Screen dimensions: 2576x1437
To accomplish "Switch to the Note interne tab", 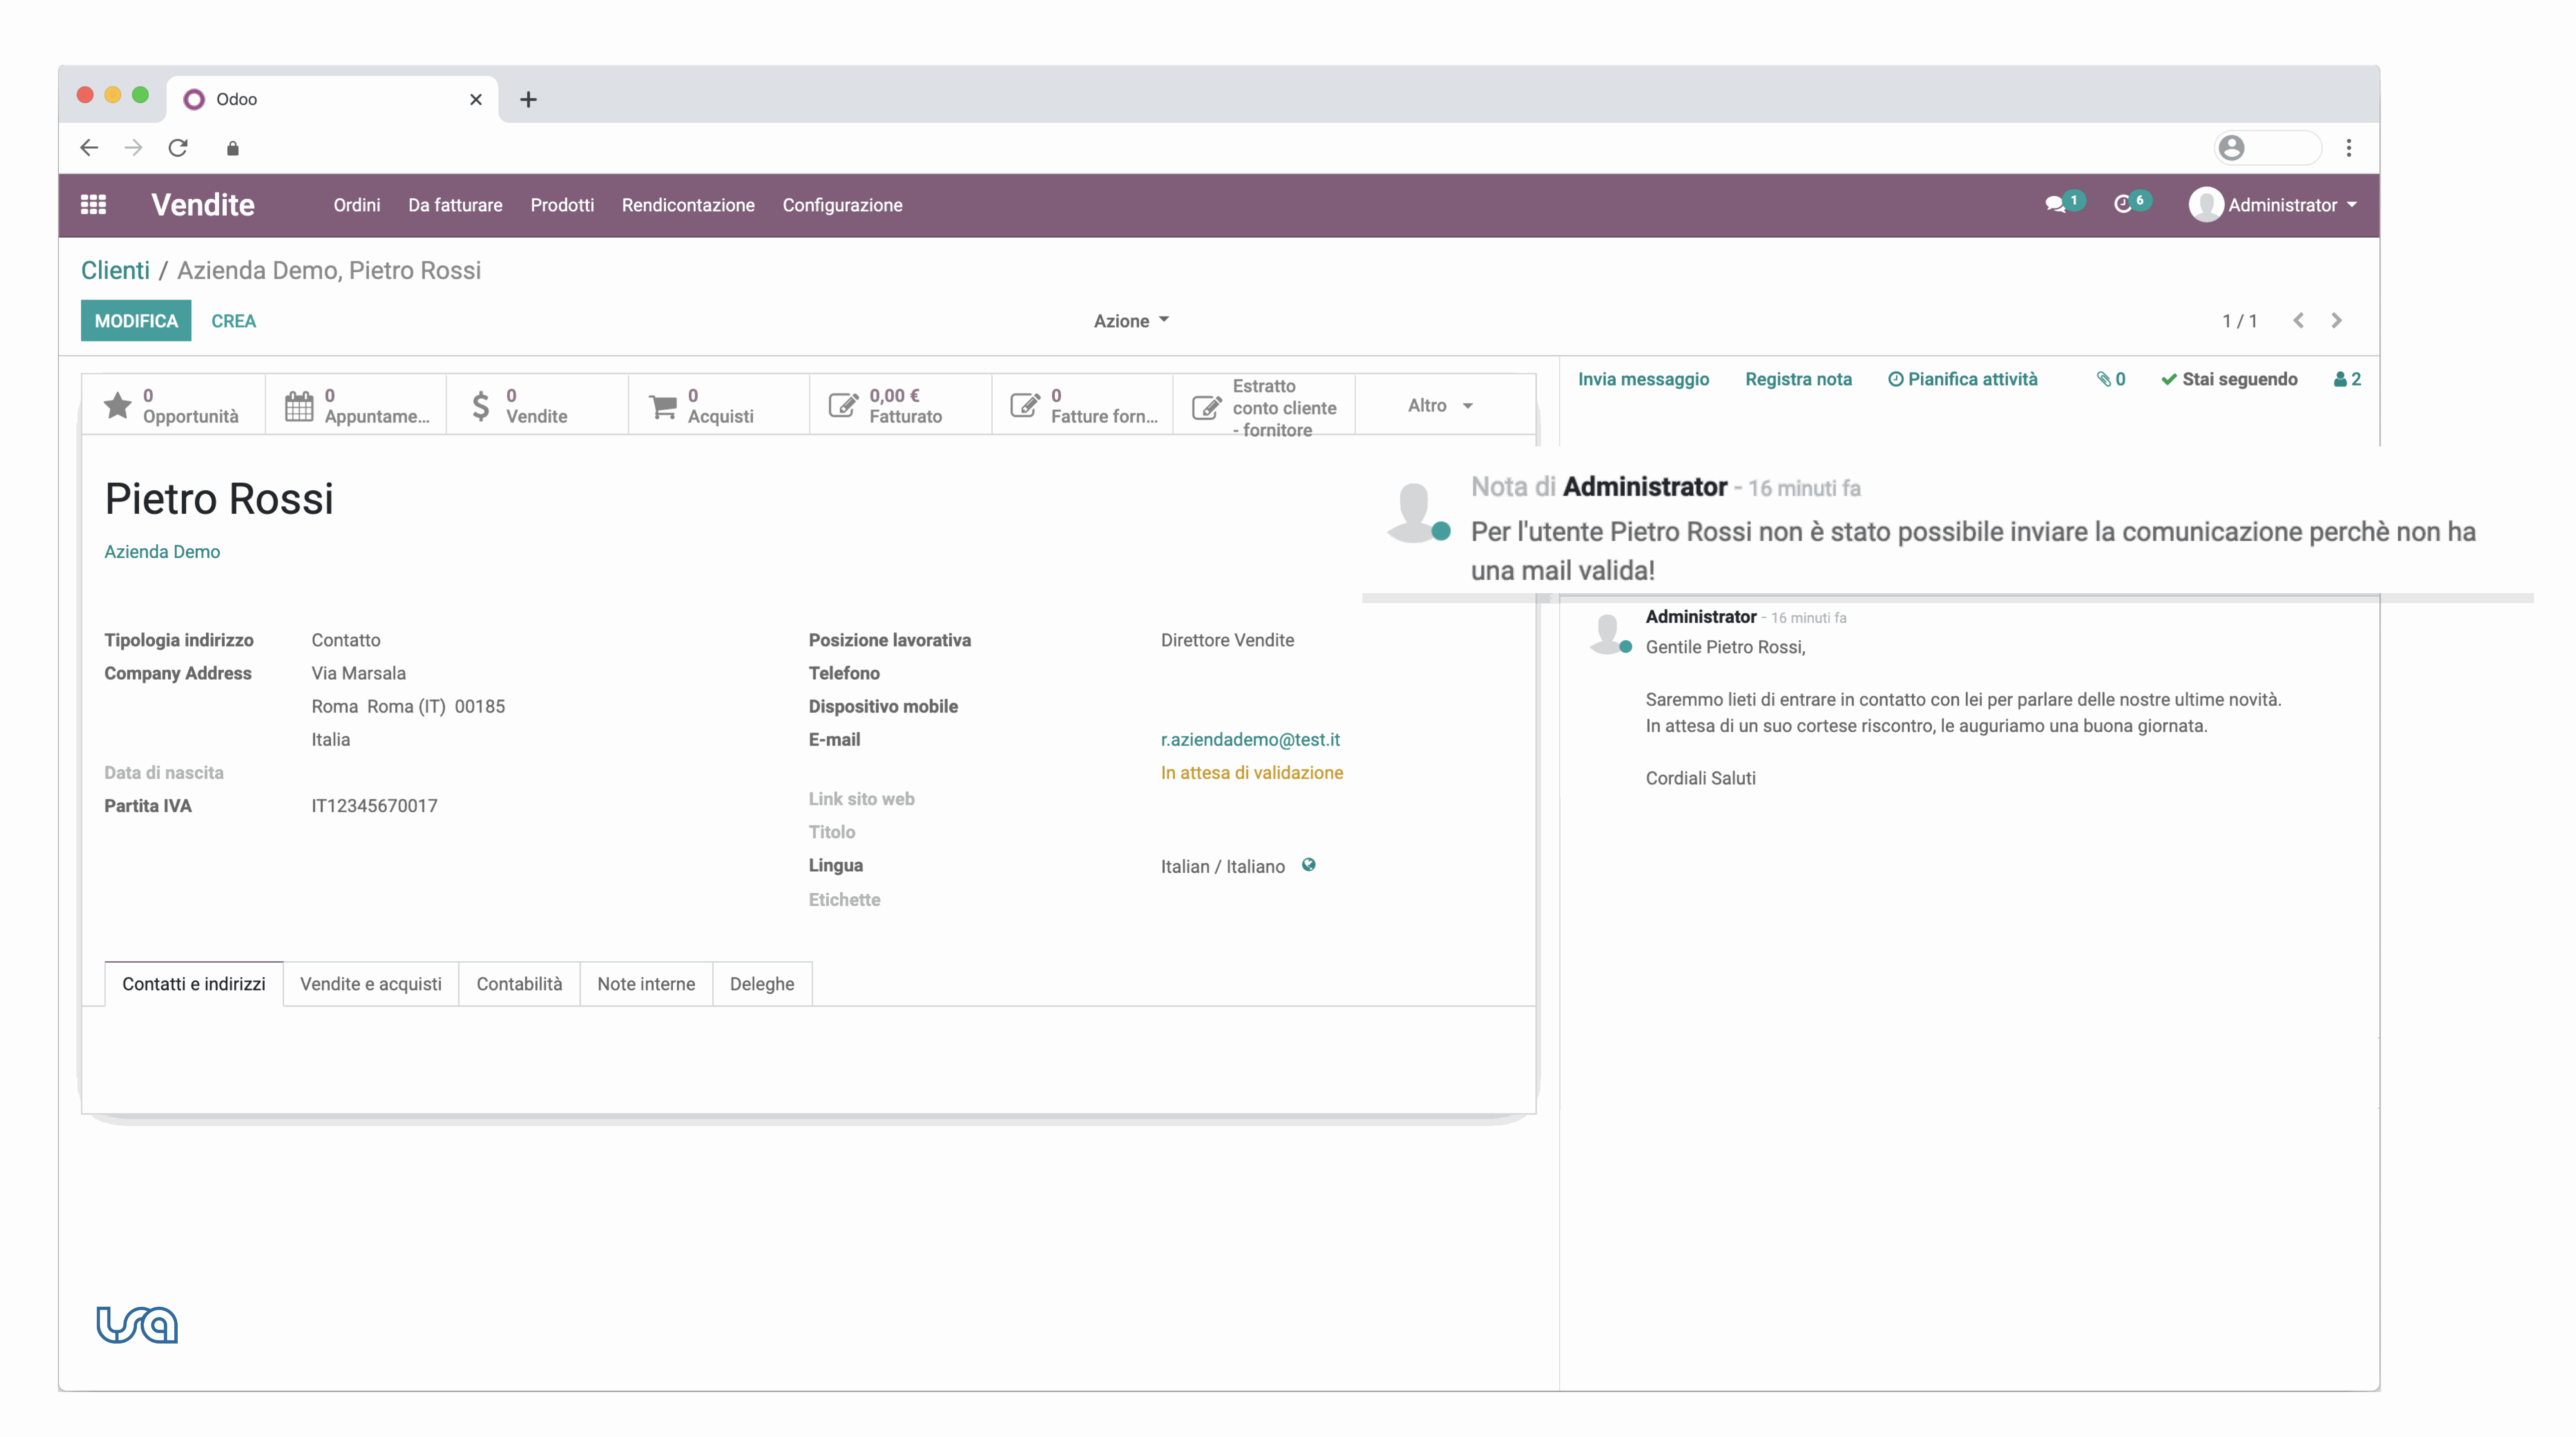I will tap(645, 984).
